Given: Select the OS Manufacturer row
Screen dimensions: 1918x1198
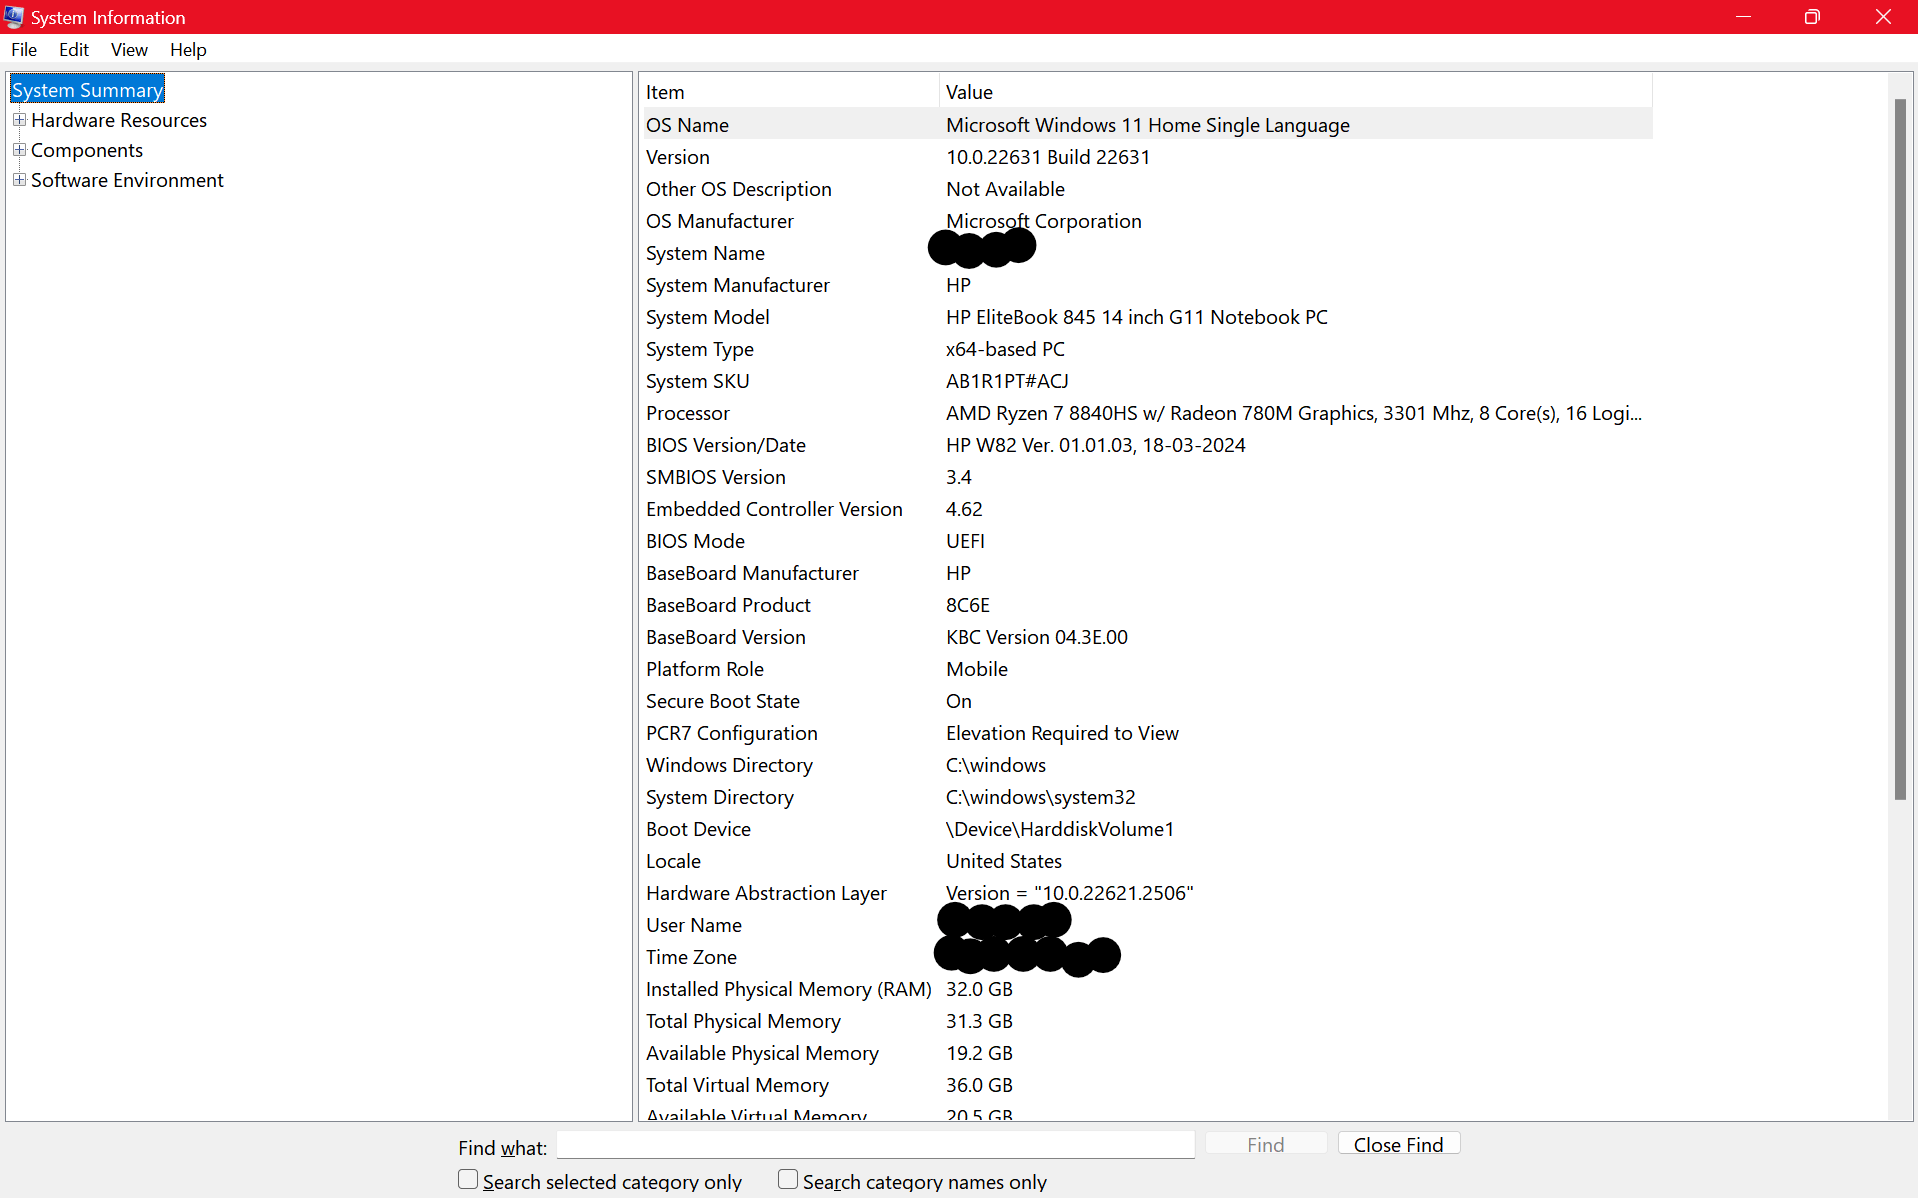Looking at the screenshot, I should (x=1146, y=221).
